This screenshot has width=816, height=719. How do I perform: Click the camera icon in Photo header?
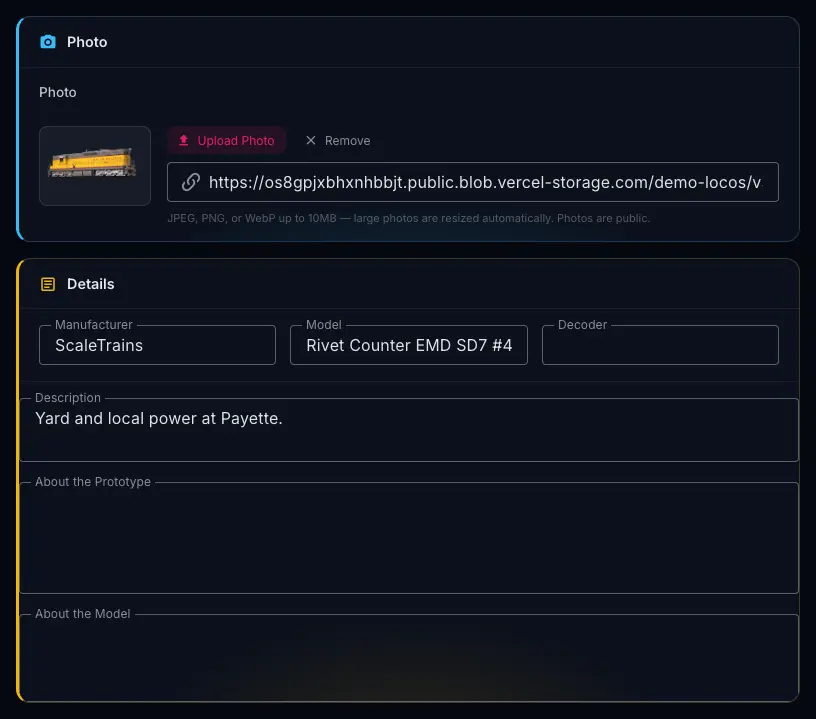point(48,42)
